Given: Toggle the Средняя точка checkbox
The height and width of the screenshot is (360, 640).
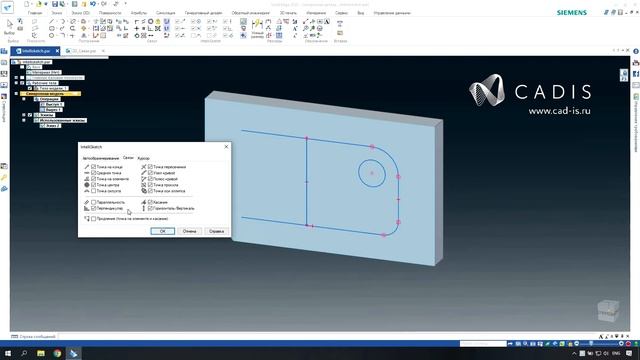Looking at the screenshot, I should click(x=93, y=173).
